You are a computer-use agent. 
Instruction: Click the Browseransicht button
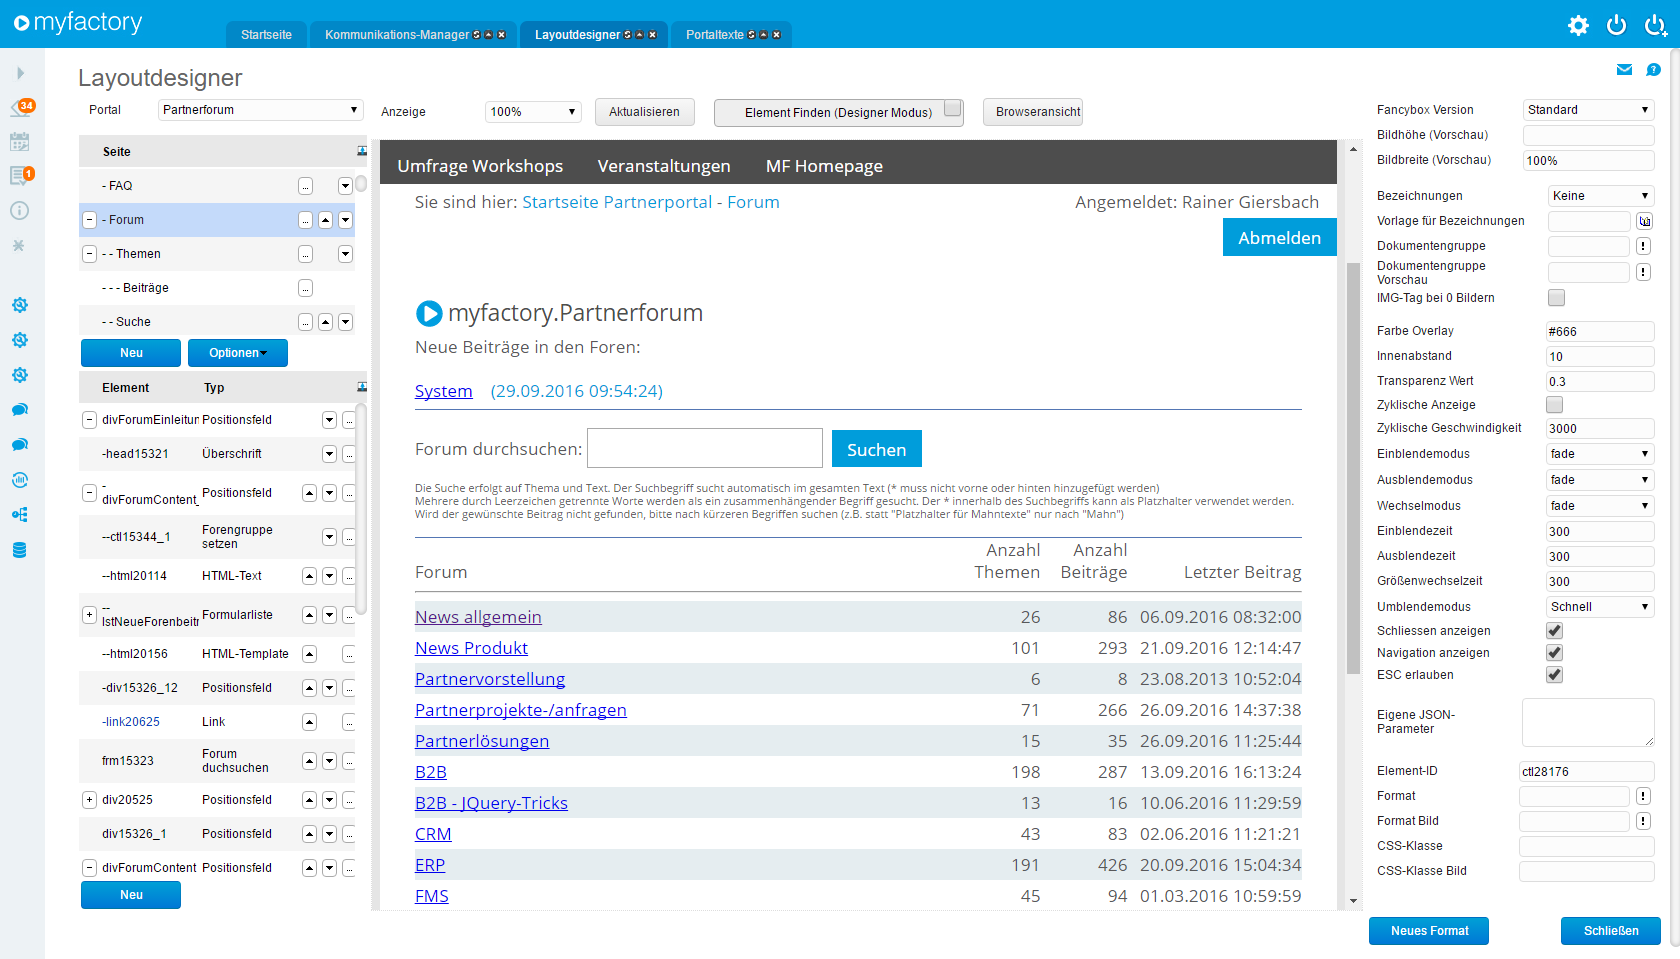(1032, 112)
